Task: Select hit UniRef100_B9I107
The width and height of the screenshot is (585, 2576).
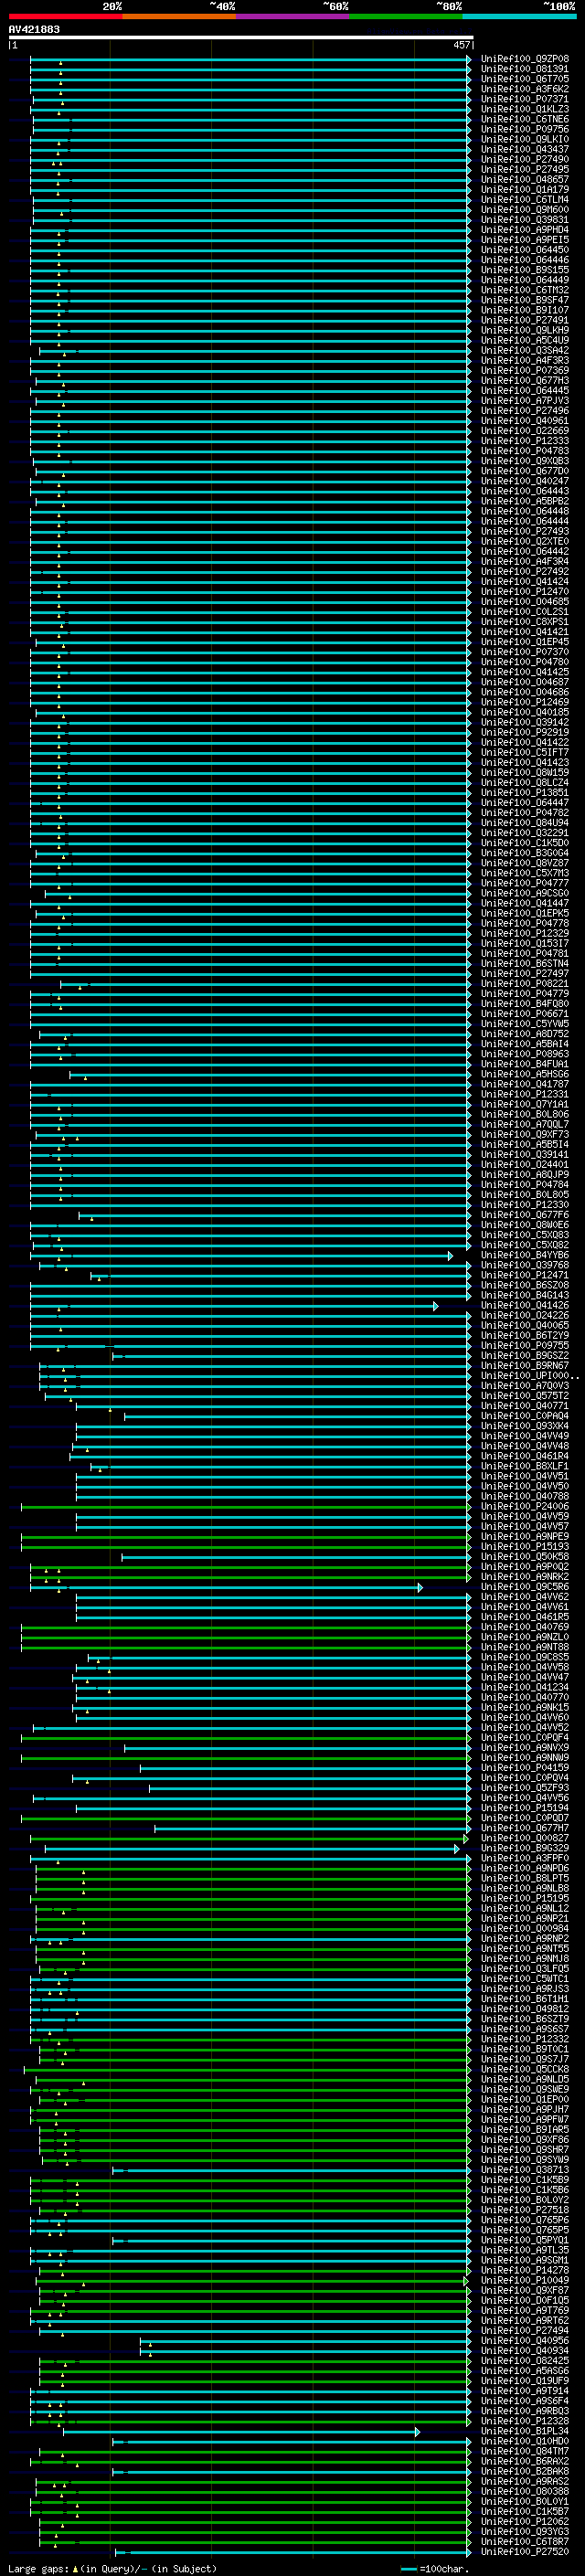Action: pos(524,310)
